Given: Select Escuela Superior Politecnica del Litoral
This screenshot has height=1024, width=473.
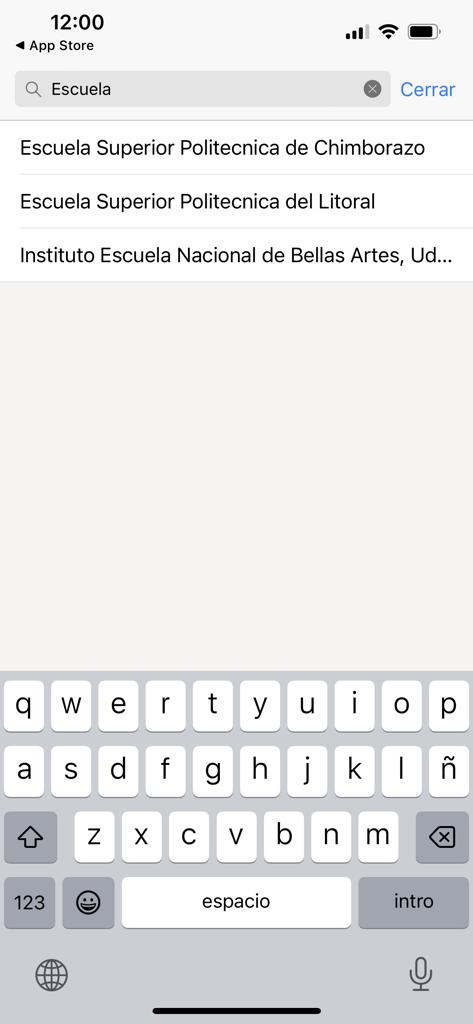Looking at the screenshot, I should tap(236, 201).
